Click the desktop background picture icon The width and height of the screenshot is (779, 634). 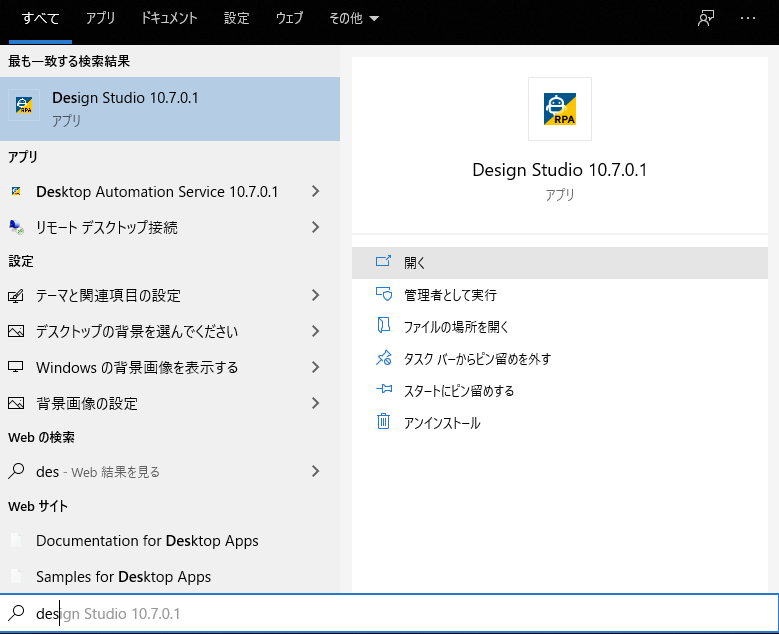point(16,331)
